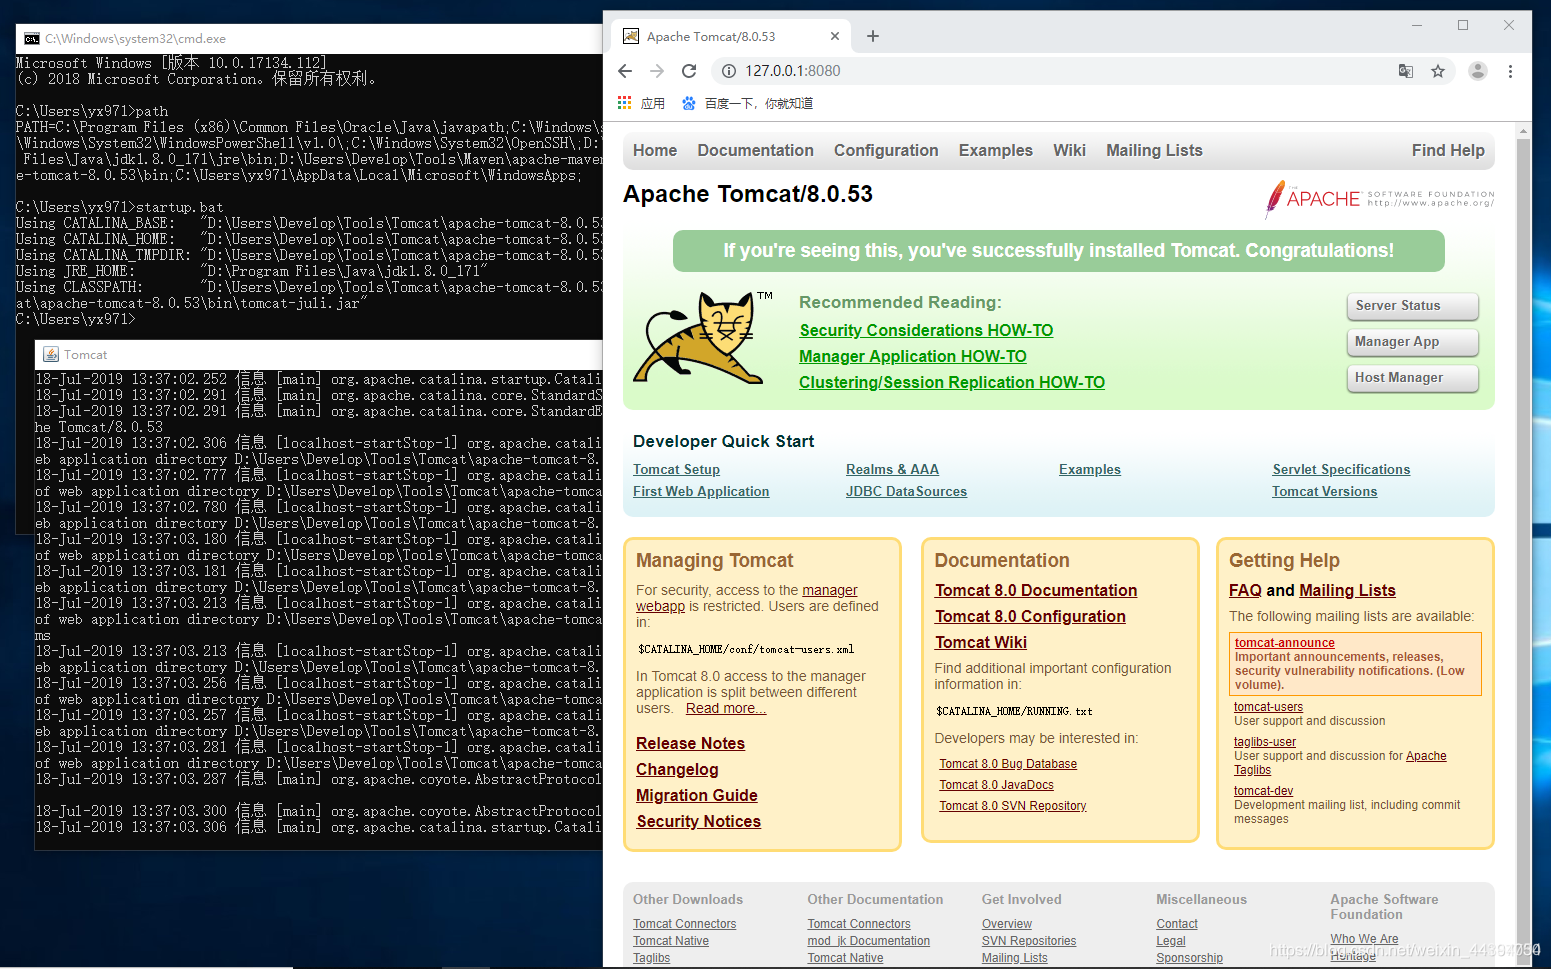Click the browser forward arrow
The height and width of the screenshot is (969, 1551).
click(x=657, y=71)
